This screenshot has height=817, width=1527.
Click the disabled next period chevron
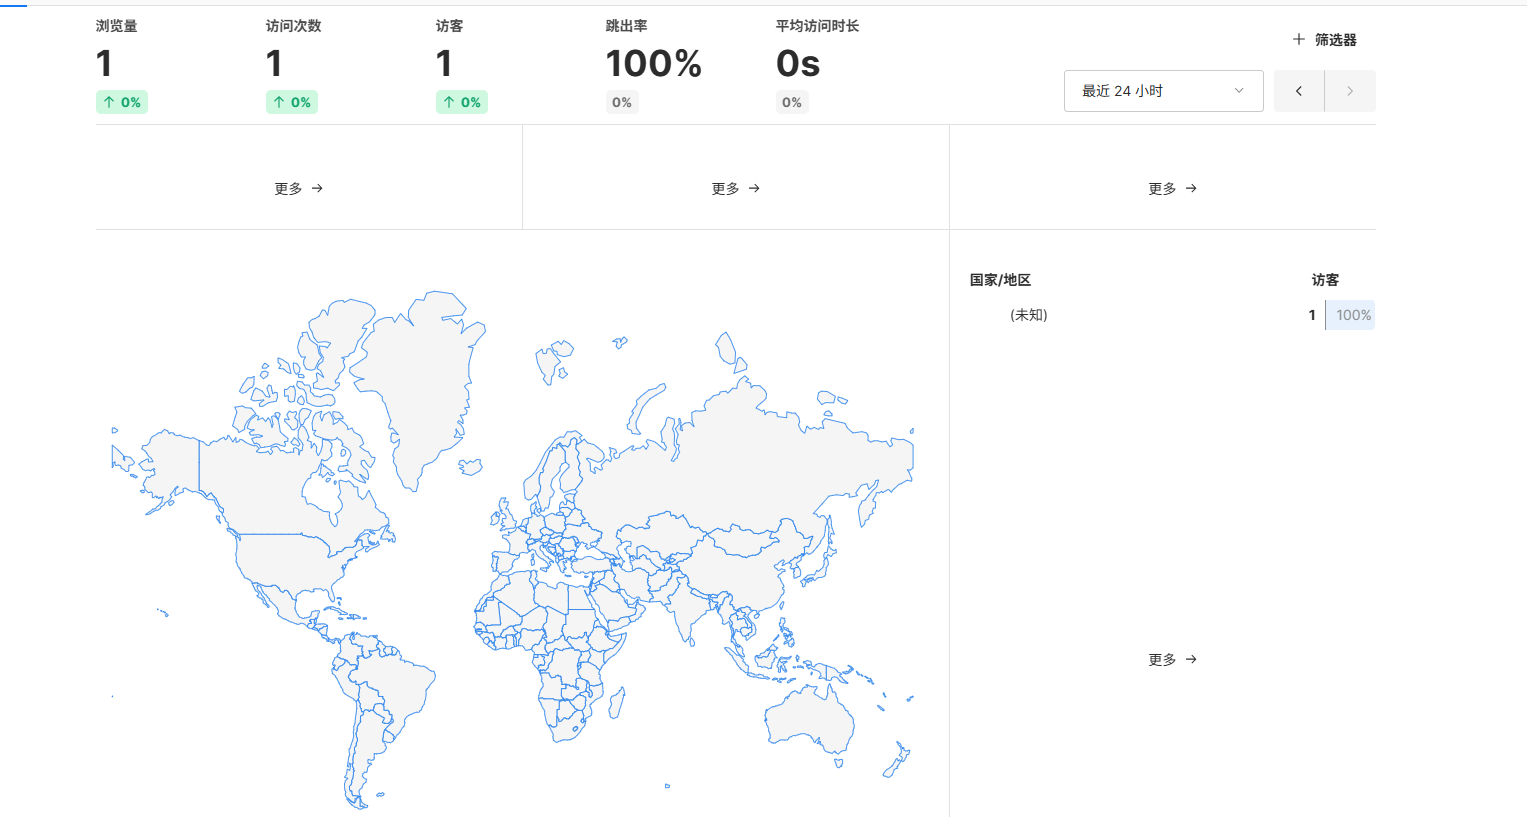[1350, 91]
